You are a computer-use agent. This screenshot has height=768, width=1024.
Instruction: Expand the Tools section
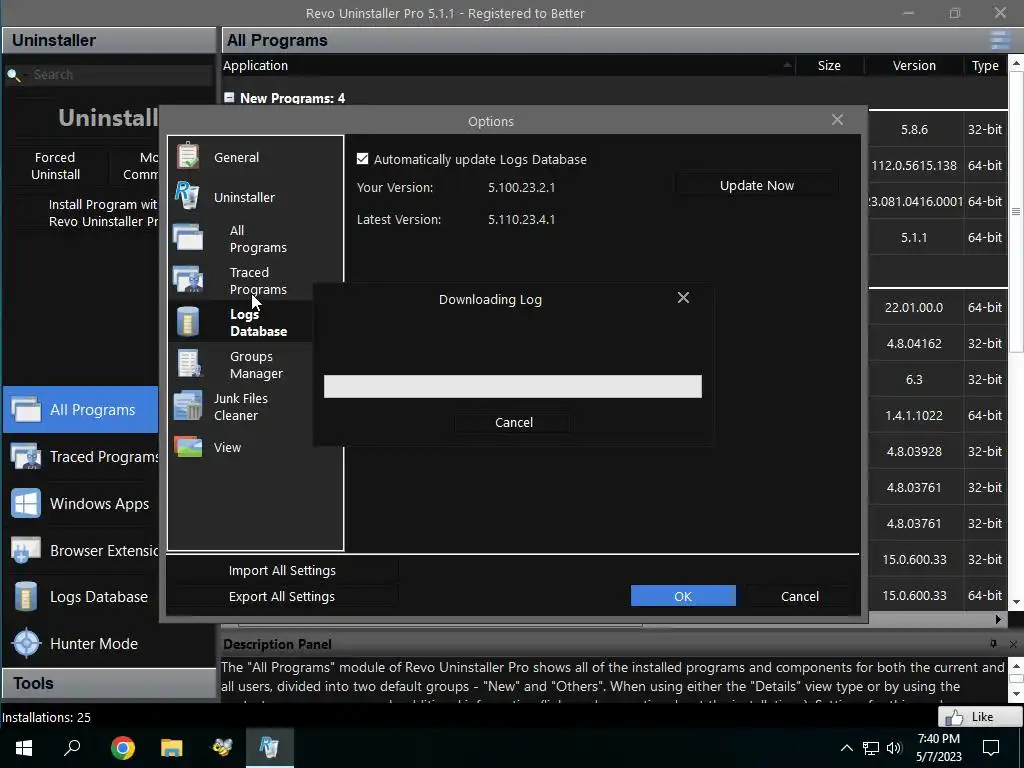point(109,683)
